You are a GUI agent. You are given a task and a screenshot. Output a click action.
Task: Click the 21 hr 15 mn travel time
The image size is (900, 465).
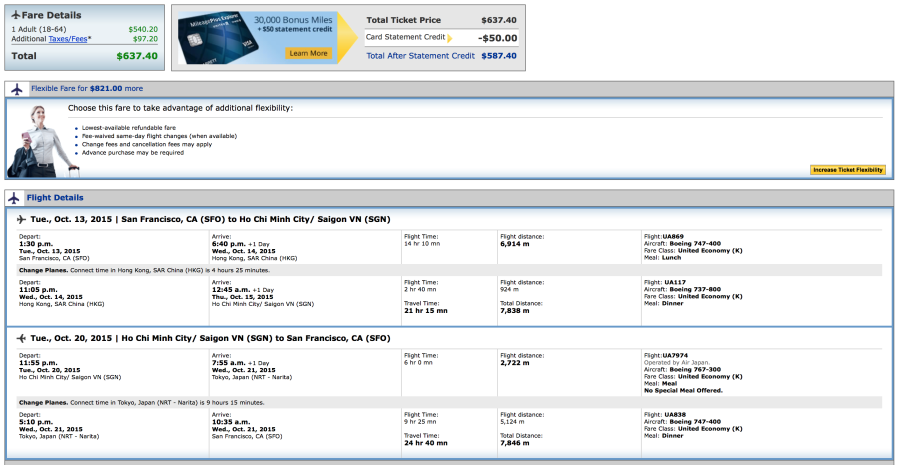426,311
